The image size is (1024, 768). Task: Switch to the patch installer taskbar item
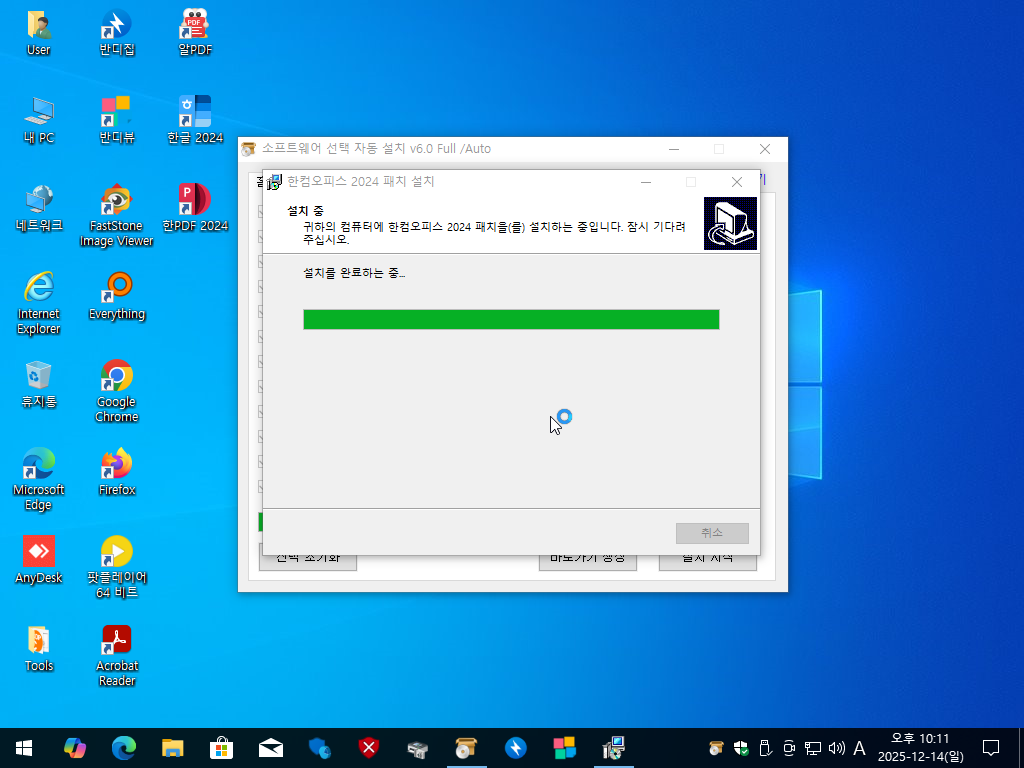pos(614,748)
